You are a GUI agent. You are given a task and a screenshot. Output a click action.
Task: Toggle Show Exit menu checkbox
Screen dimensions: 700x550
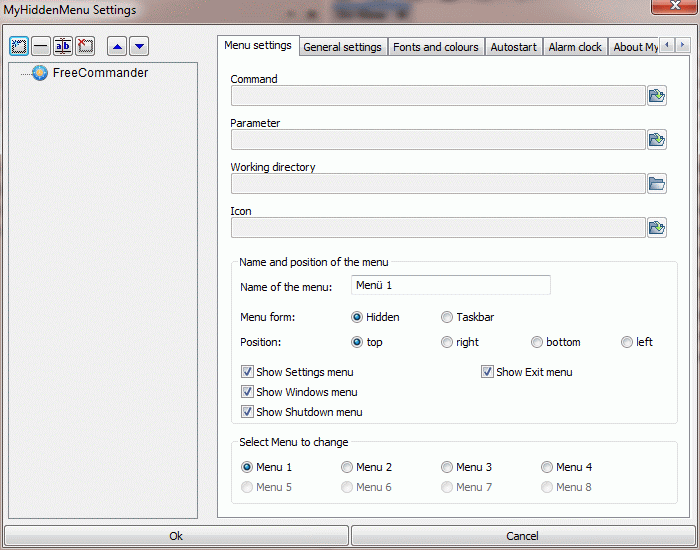(x=487, y=372)
